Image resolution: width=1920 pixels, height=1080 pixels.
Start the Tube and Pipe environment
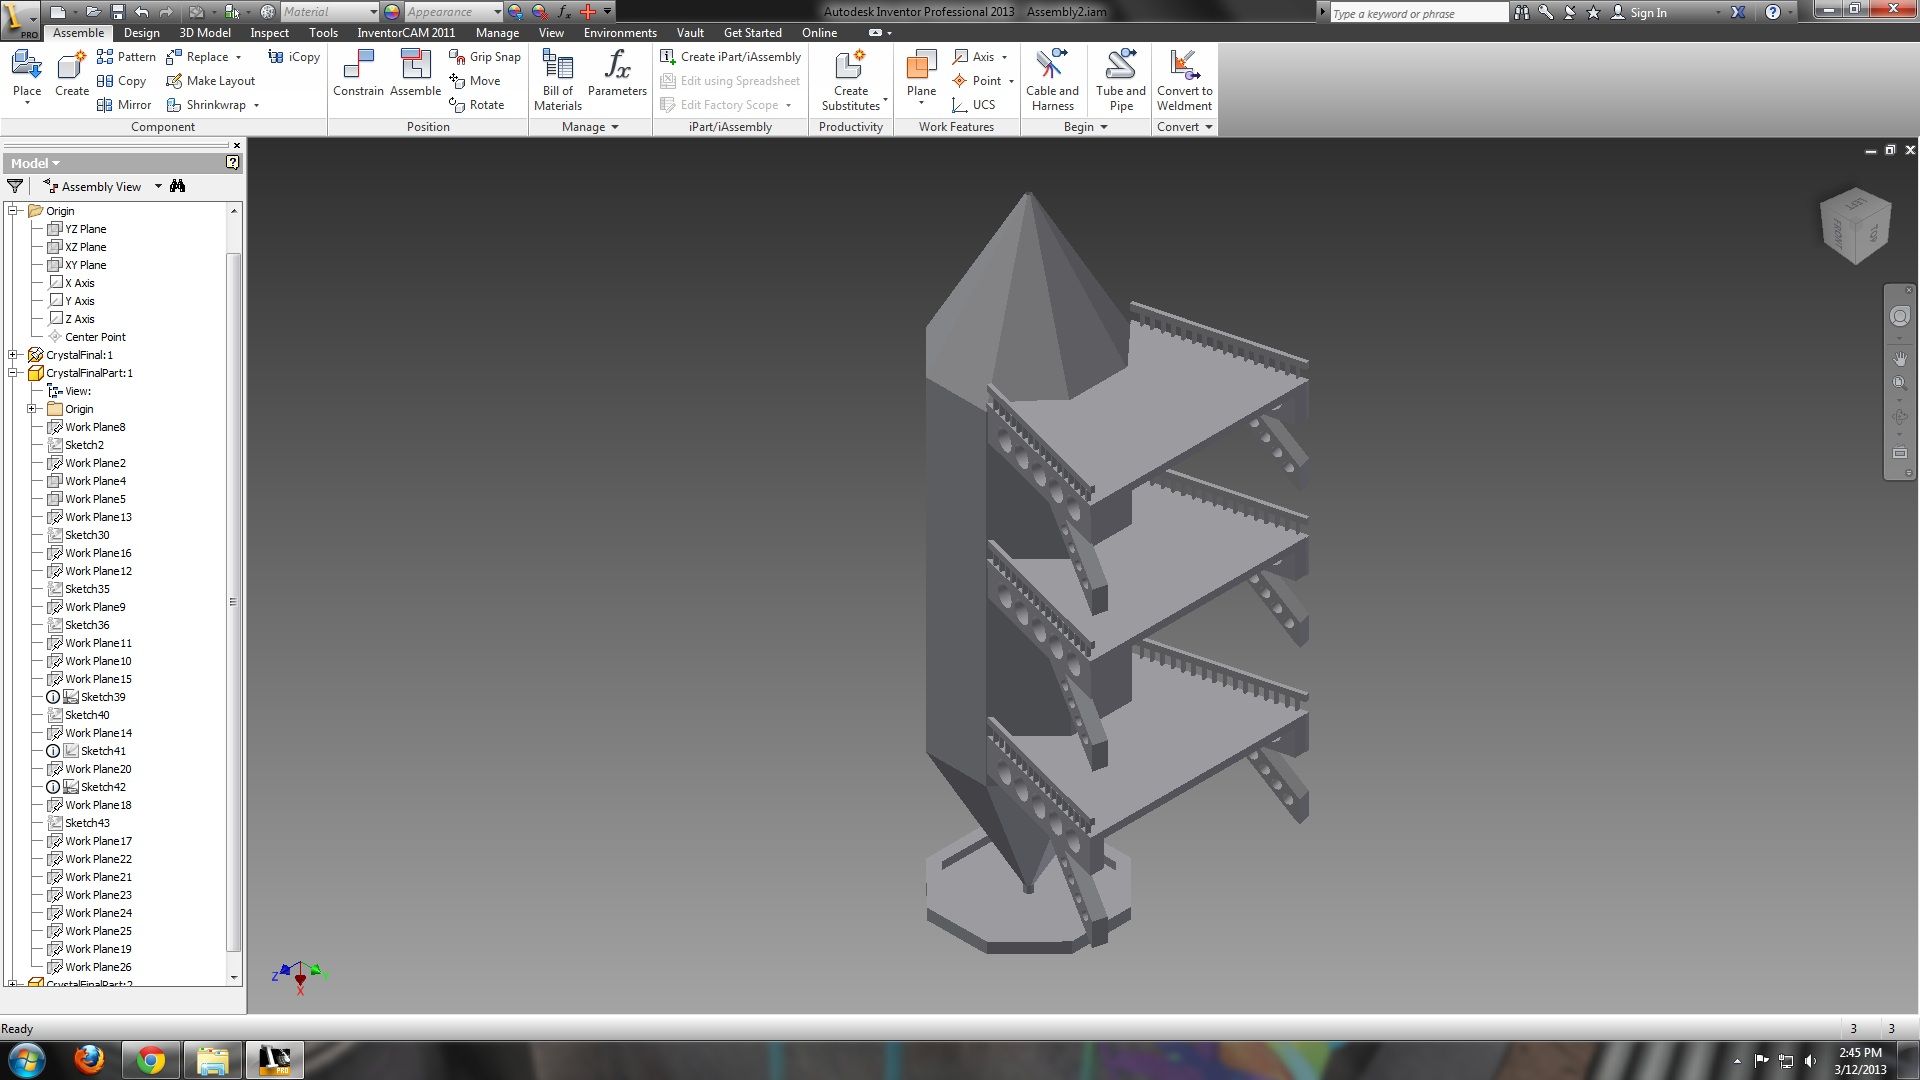pyautogui.click(x=1119, y=75)
